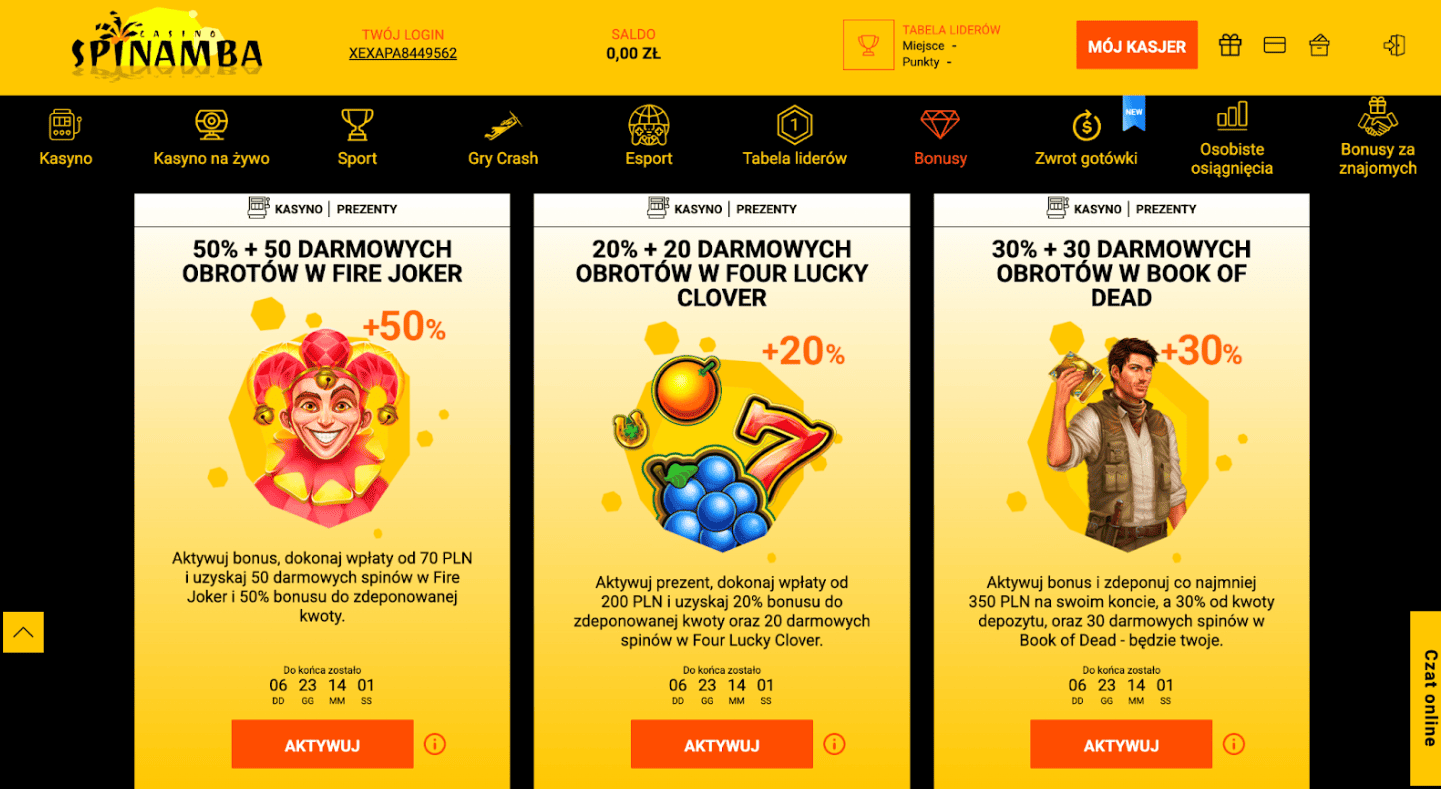The width and height of the screenshot is (1441, 789).
Task: Open the leaderboard trophy icon box
Action: [x=868, y=45]
